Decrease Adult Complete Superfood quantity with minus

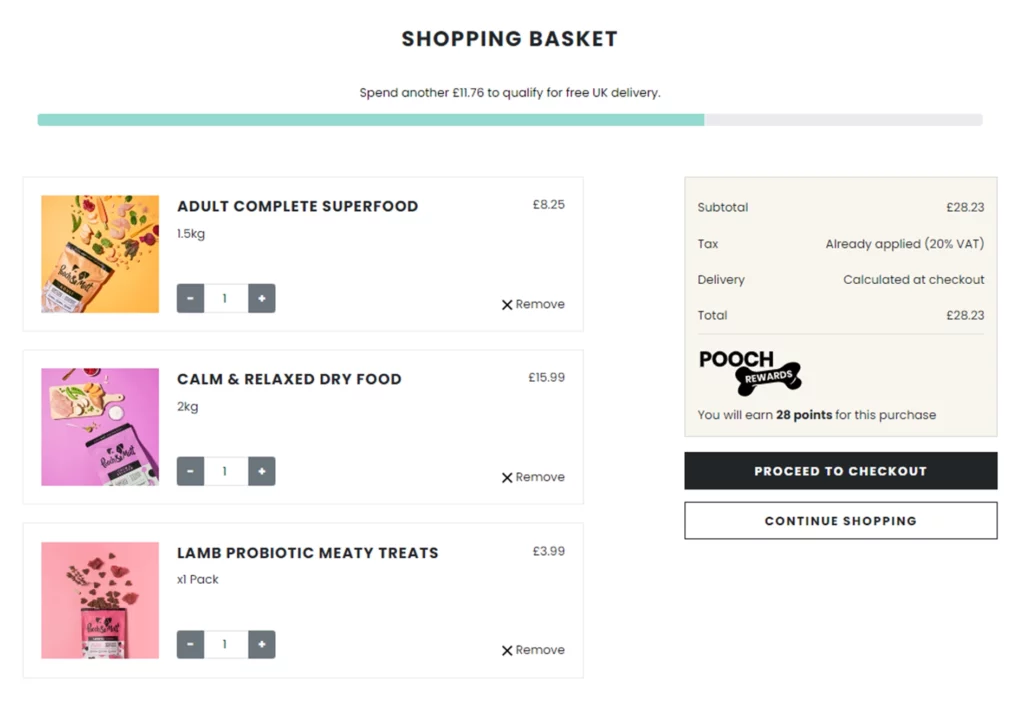click(190, 298)
